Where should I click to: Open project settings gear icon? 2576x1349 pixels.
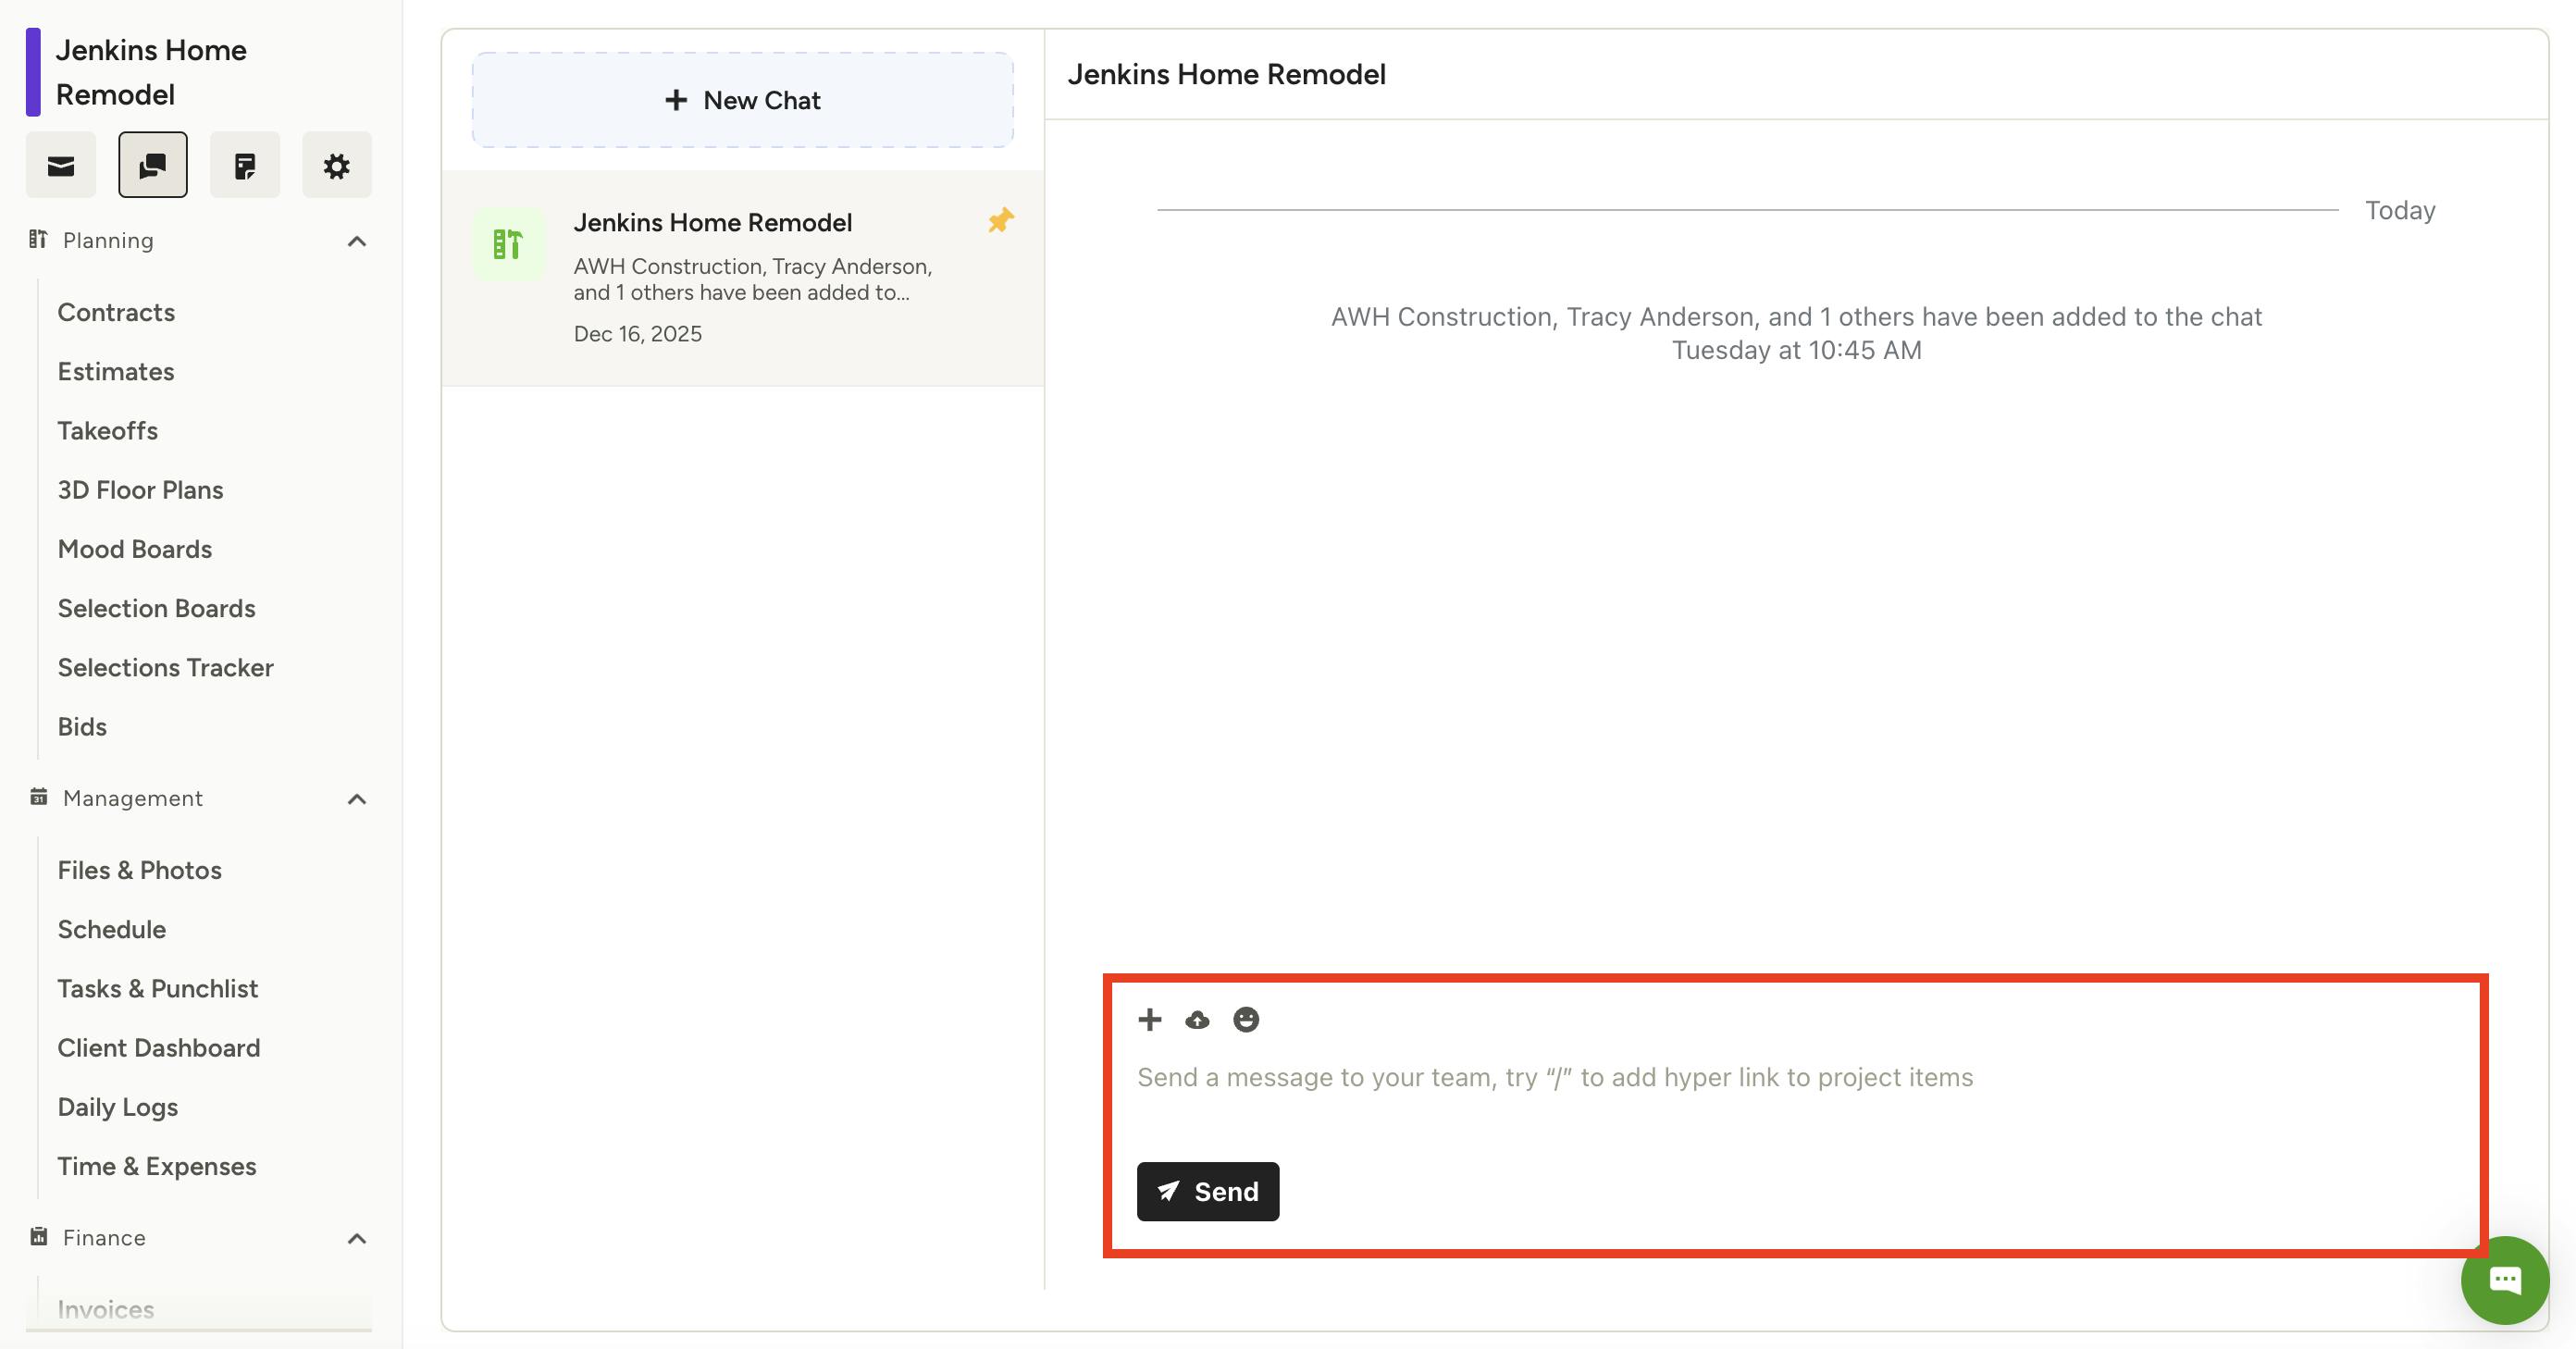click(337, 165)
